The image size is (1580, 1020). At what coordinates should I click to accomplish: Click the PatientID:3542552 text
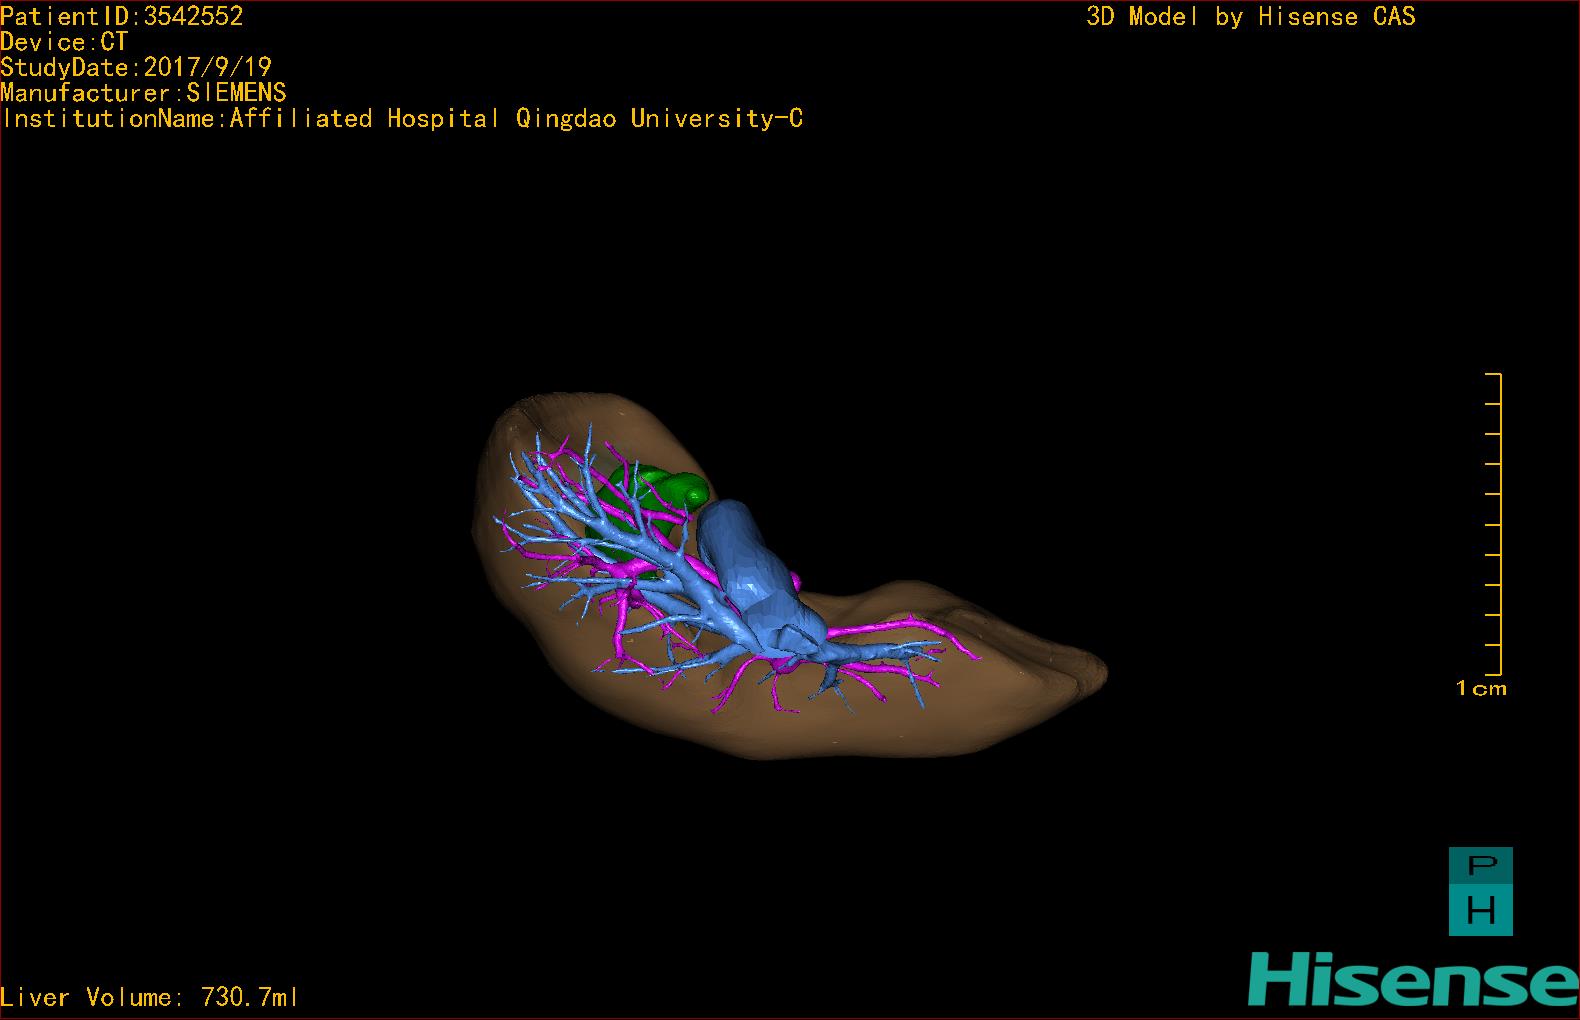(122, 16)
